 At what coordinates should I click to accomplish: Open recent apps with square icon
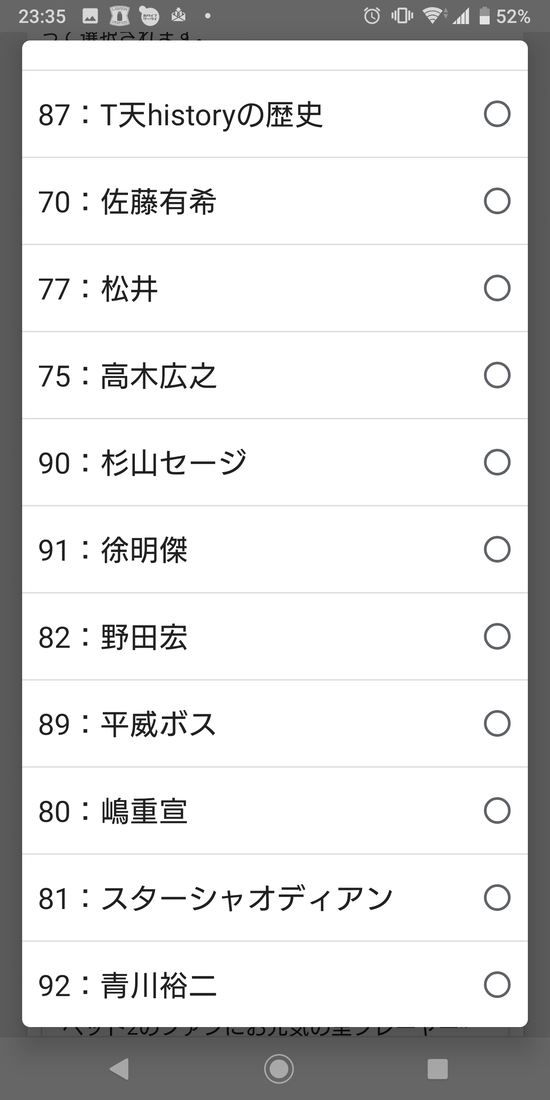438,1068
